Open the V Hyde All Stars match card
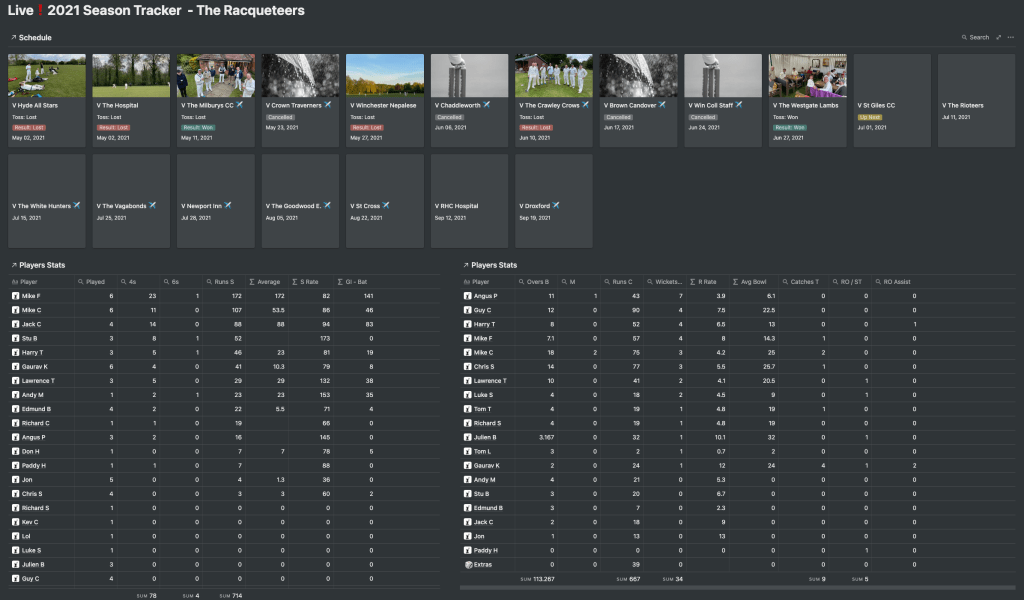The width and height of the screenshot is (1024, 600). click(x=47, y=101)
